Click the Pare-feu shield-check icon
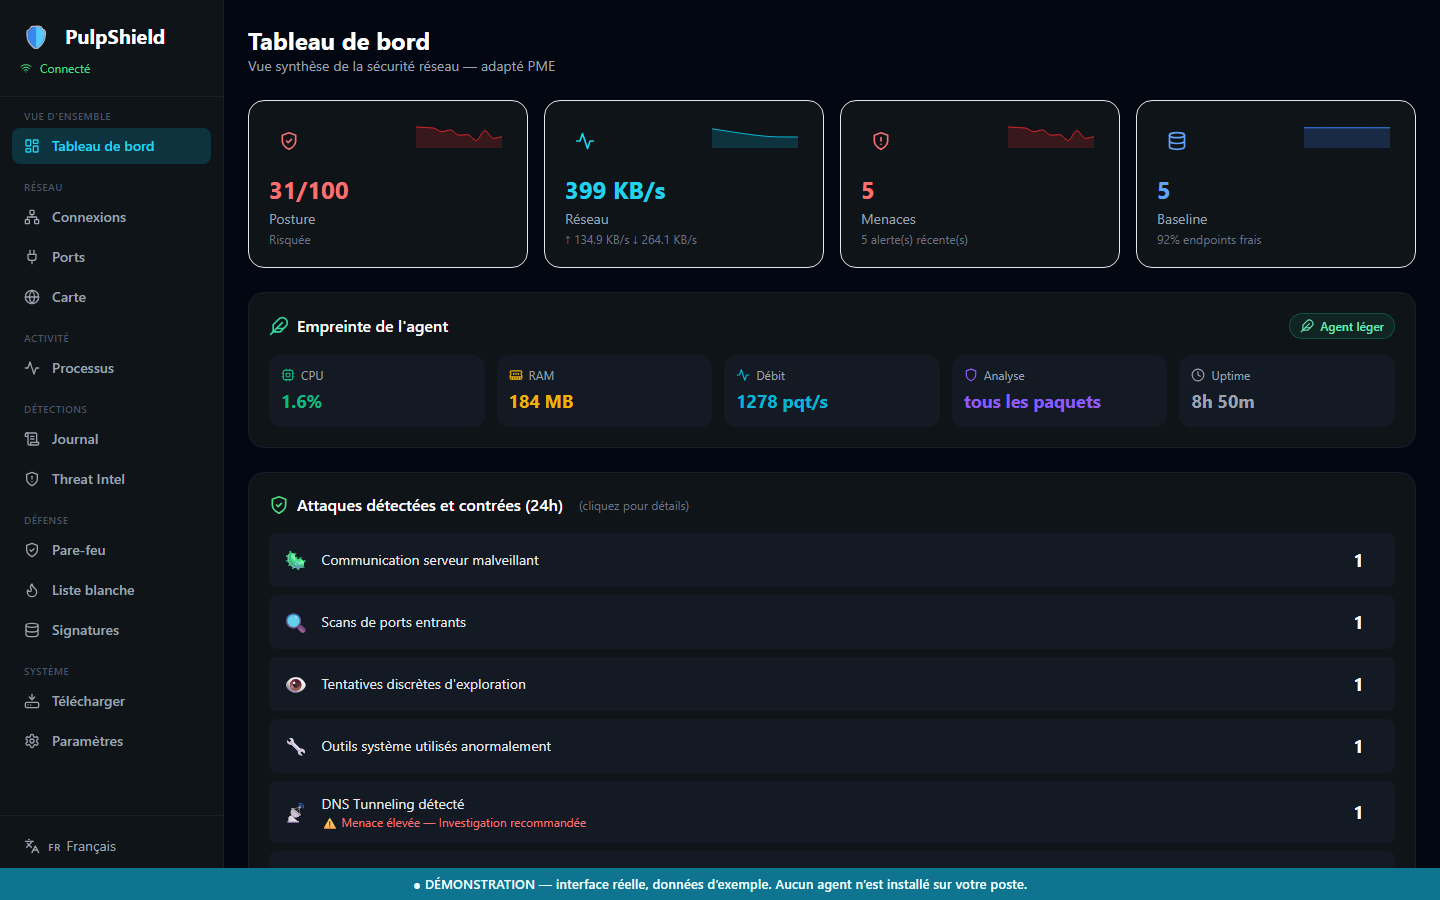The height and width of the screenshot is (900, 1440). (32, 550)
